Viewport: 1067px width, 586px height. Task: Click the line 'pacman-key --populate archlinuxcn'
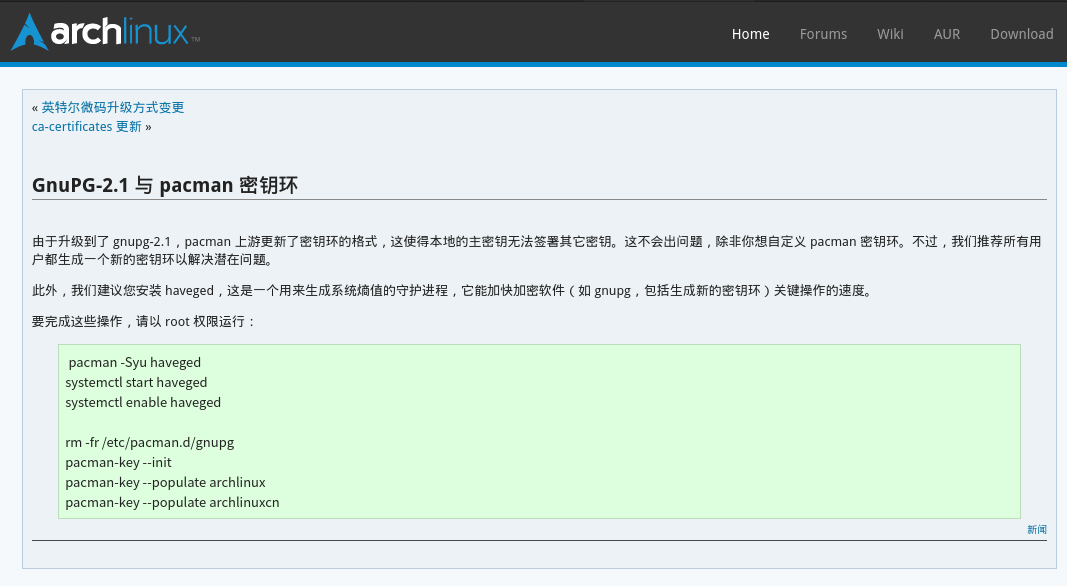coord(172,502)
